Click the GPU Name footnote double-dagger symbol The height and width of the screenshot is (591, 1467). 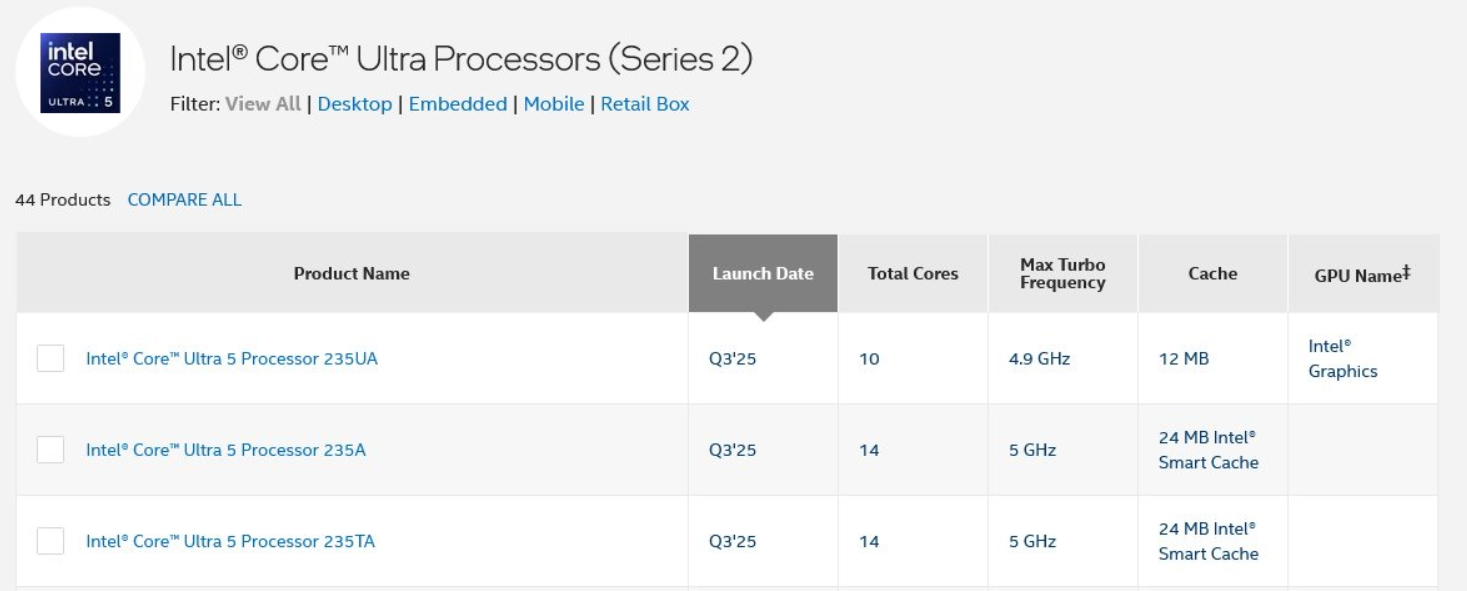[1406, 271]
